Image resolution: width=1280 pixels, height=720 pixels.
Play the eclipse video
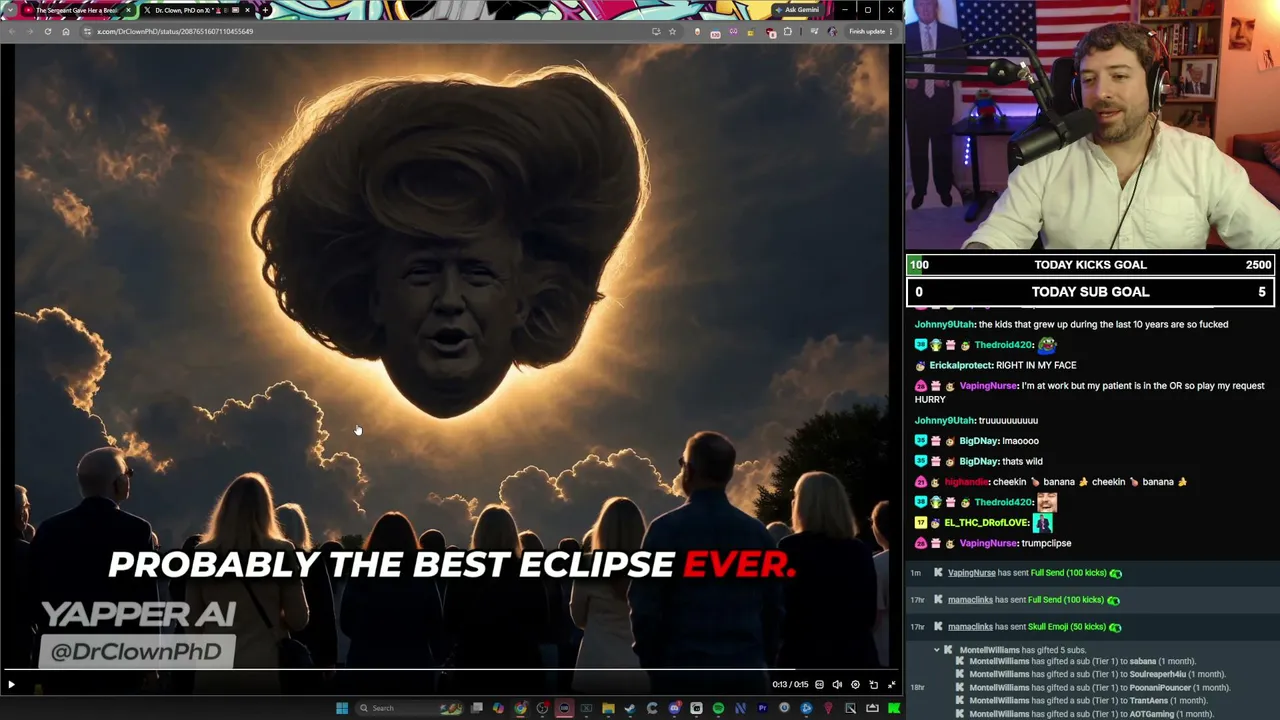tap(11, 685)
